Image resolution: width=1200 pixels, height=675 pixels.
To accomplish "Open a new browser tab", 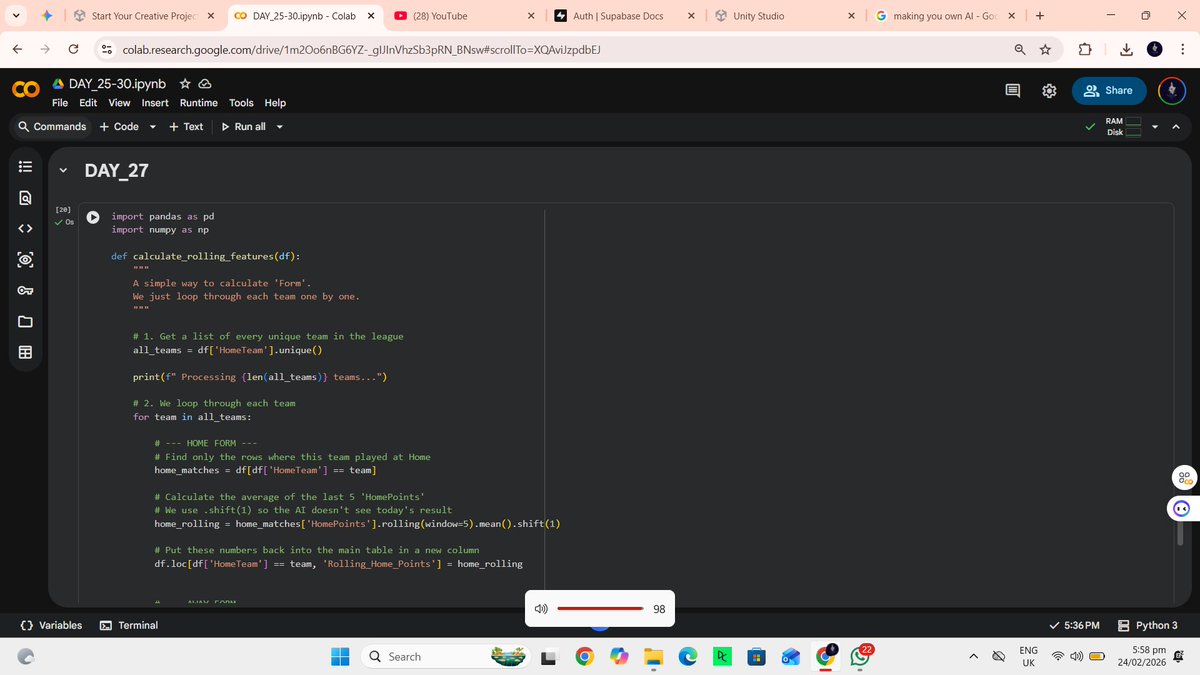I will (1040, 16).
